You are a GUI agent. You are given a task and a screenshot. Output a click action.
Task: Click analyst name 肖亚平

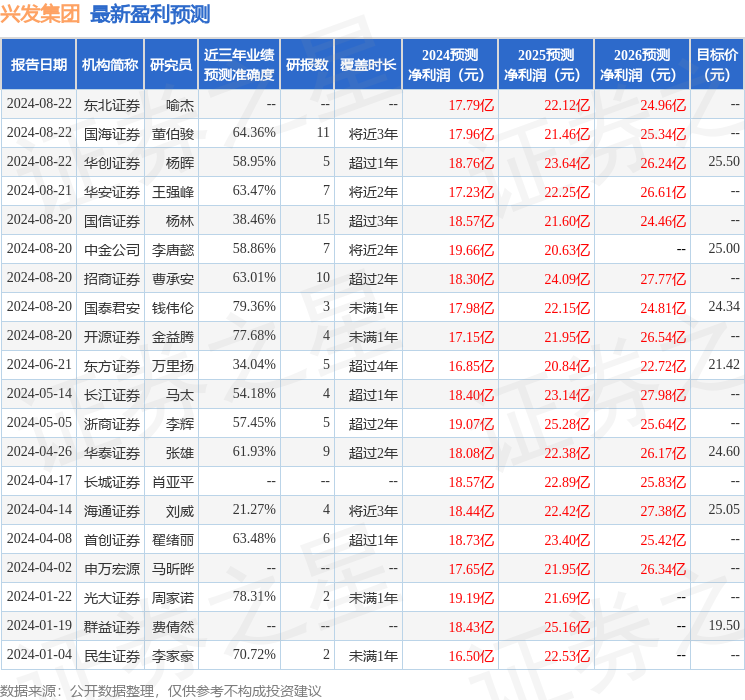(173, 482)
